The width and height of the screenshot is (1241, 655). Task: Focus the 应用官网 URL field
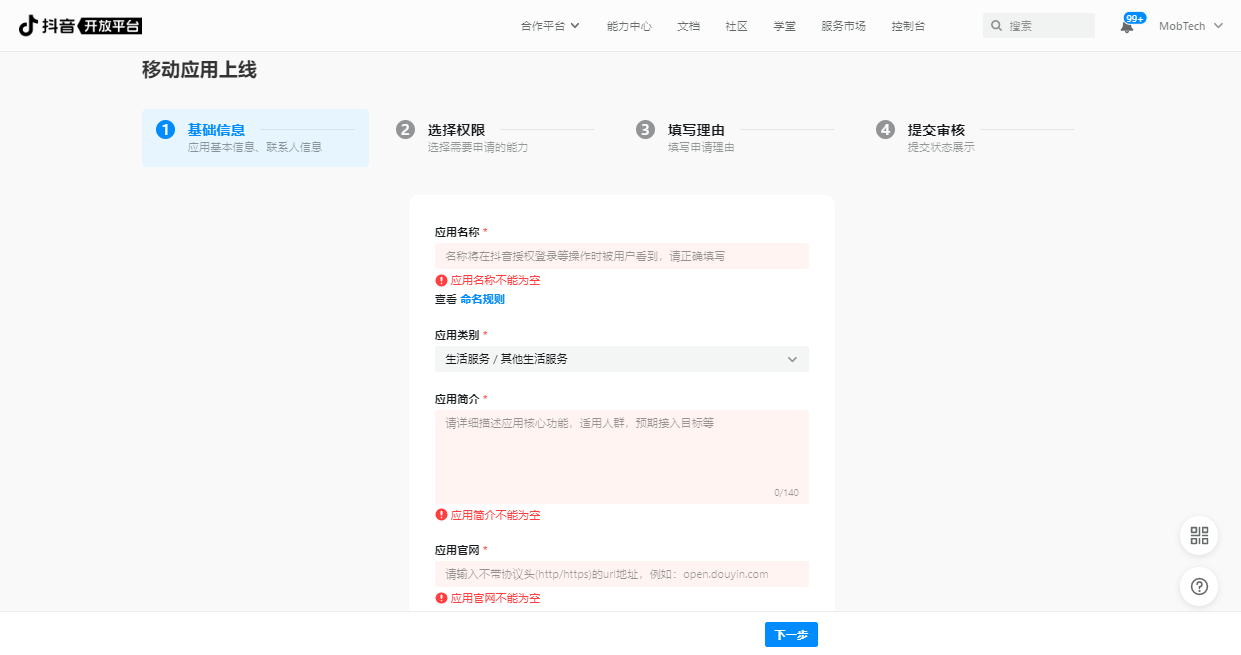pyautogui.click(x=621, y=574)
